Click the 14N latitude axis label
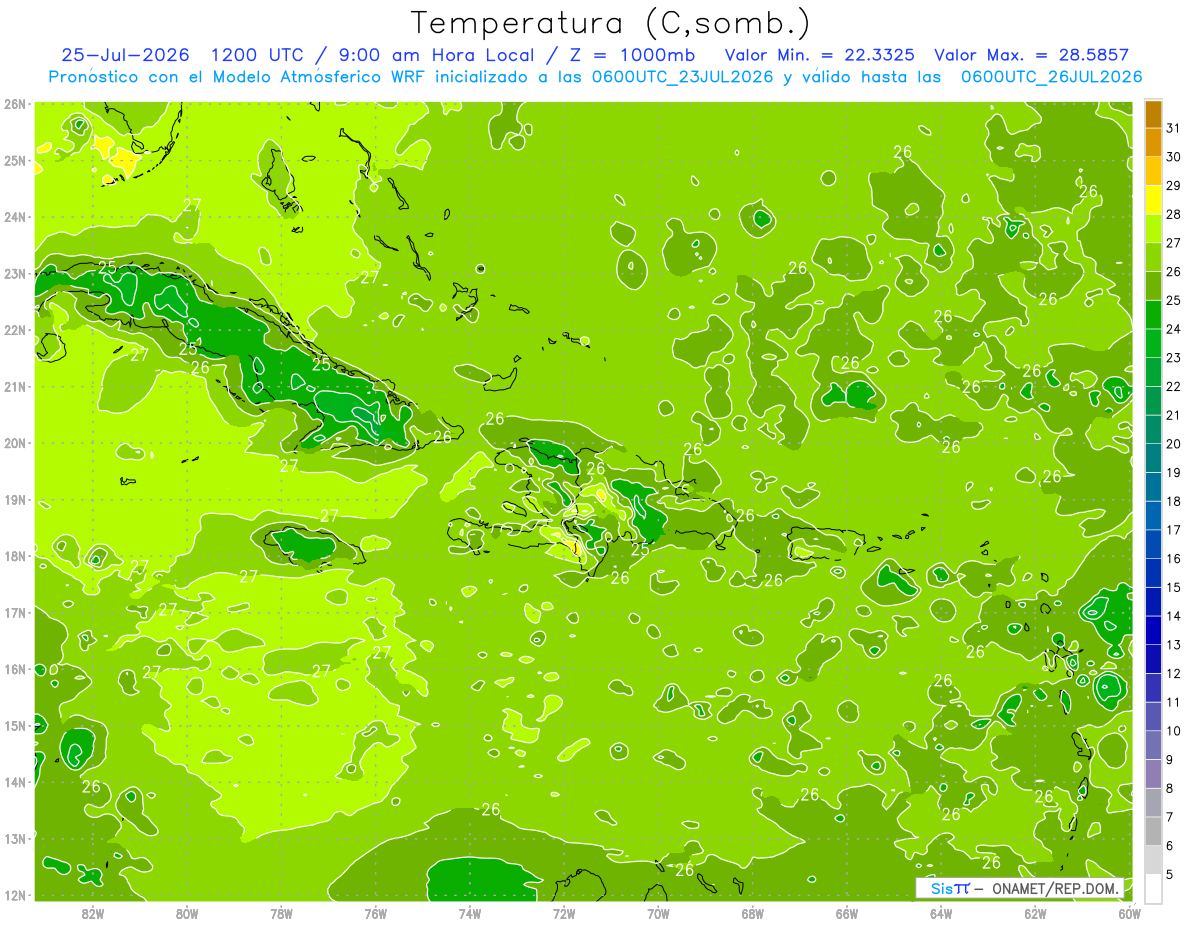 point(14,782)
